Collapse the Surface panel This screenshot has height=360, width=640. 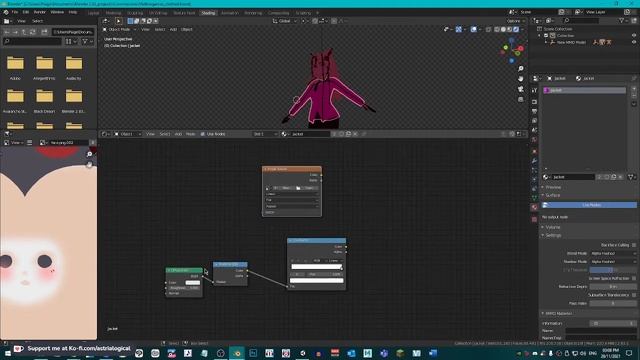(553, 195)
